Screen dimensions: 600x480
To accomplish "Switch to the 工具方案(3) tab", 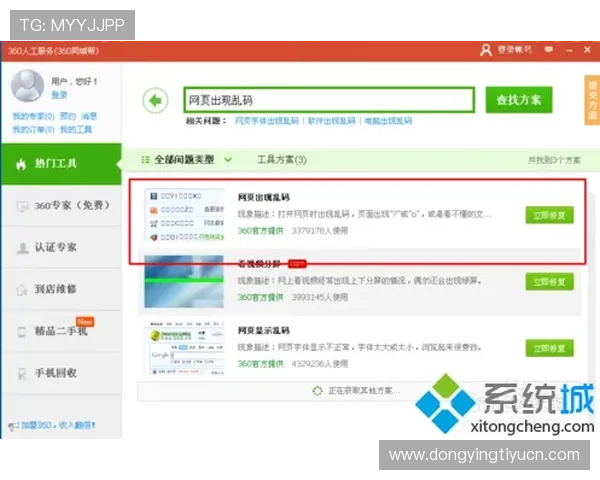I will click(x=282, y=160).
